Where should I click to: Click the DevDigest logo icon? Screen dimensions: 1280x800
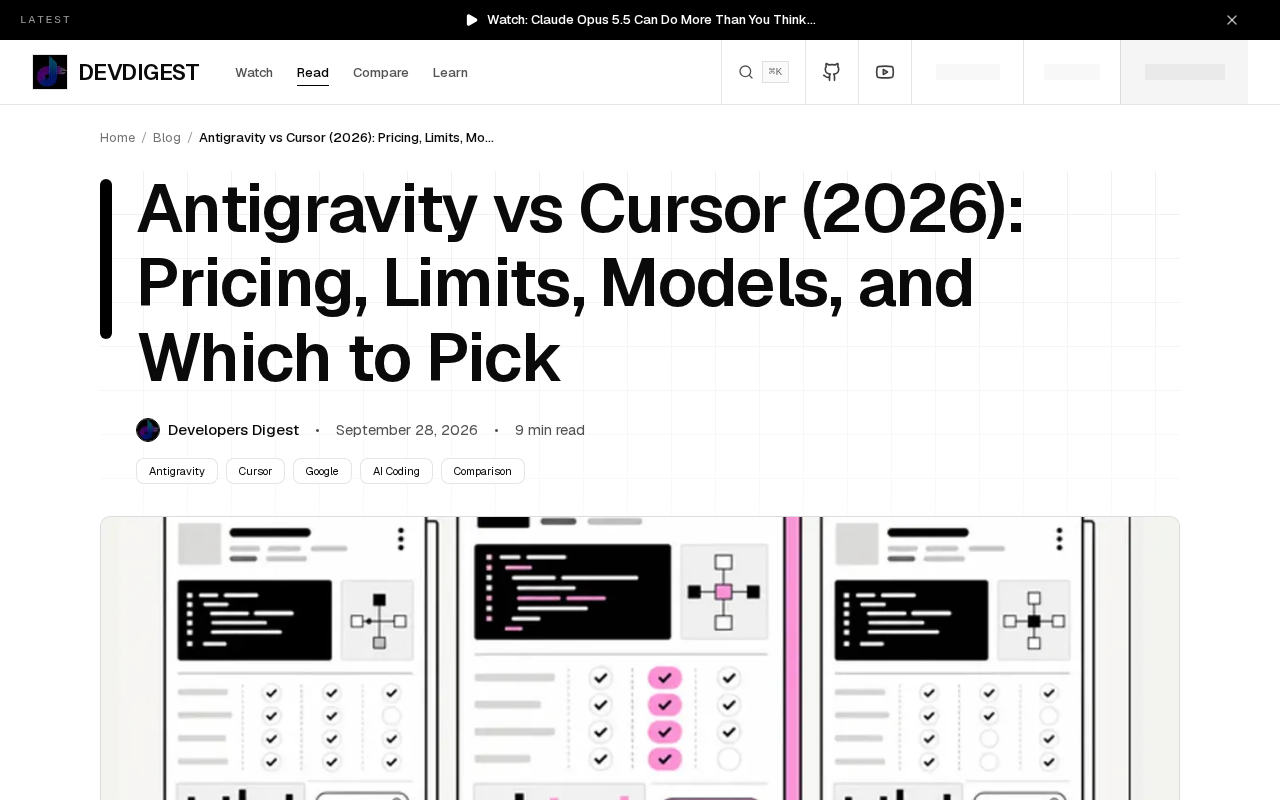(x=50, y=72)
